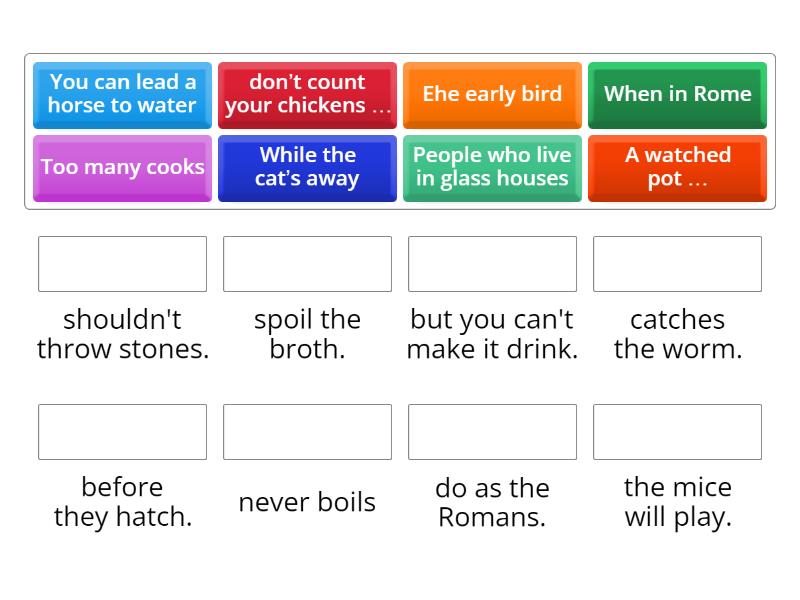Click the empty box above 'spoil the broth.'
Viewport: 800px width, 600px height.
coord(307,264)
